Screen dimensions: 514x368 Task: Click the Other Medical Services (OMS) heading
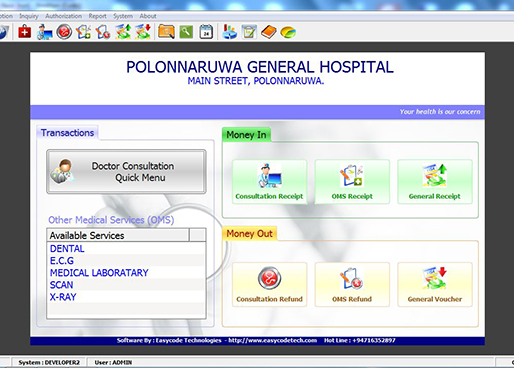[111, 220]
